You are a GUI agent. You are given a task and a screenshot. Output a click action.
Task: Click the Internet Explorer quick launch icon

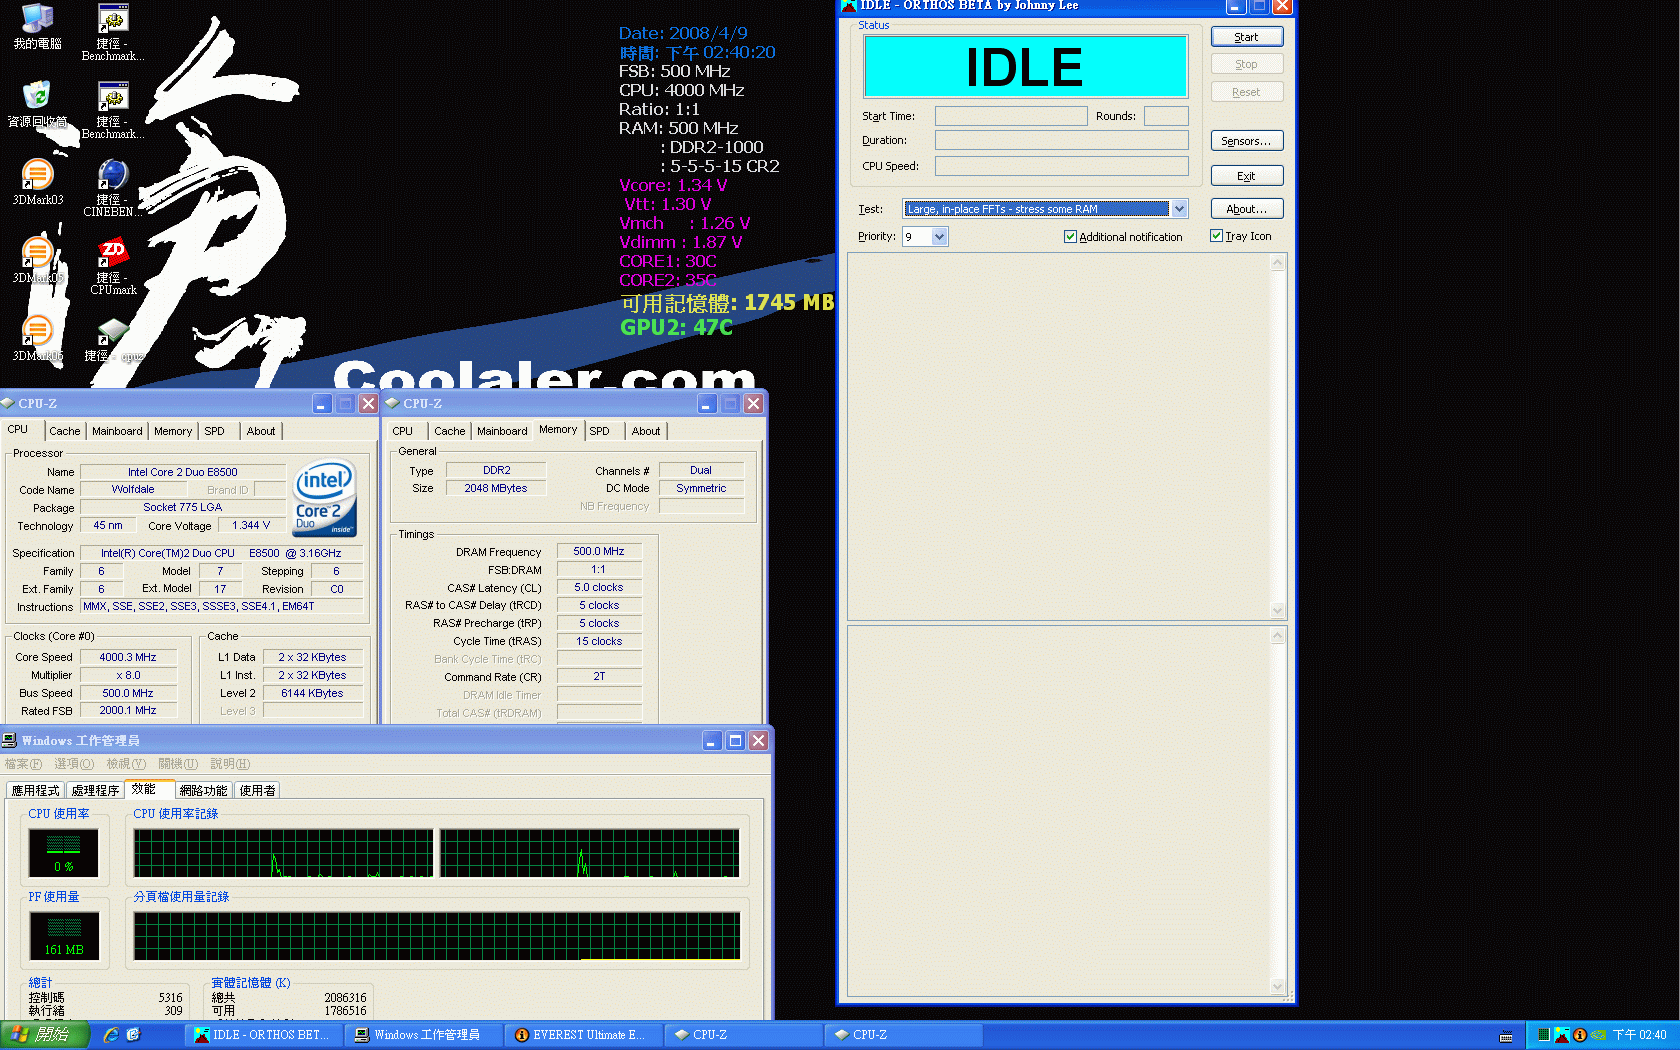point(111,1035)
